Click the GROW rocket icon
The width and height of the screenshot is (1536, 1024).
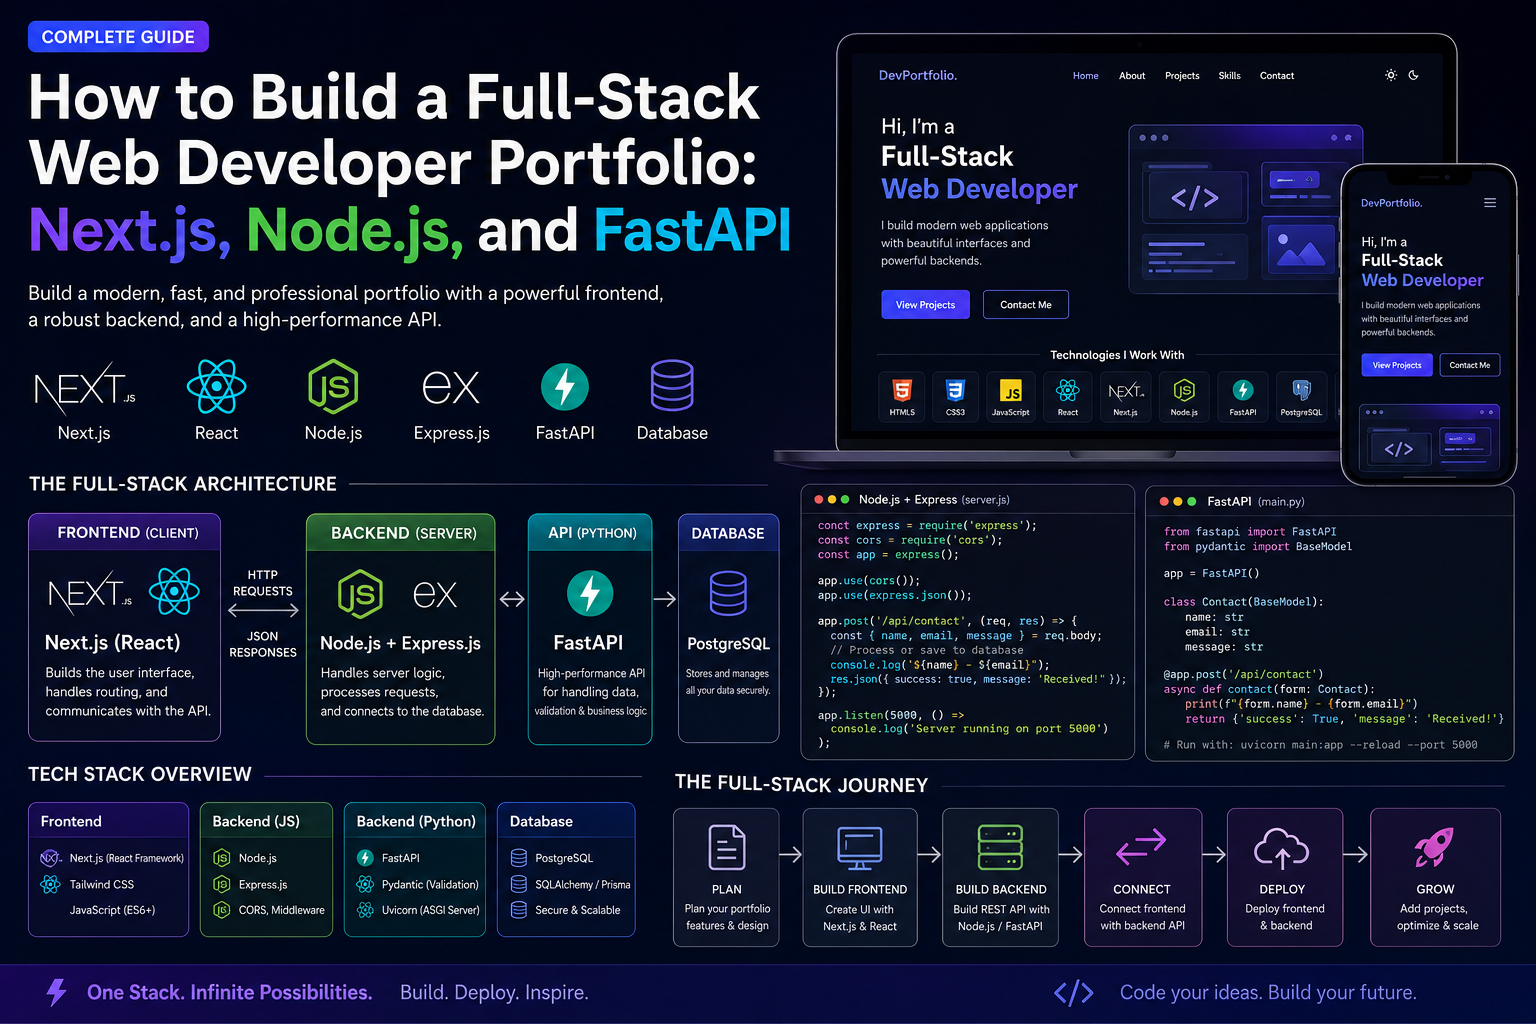click(x=1434, y=848)
